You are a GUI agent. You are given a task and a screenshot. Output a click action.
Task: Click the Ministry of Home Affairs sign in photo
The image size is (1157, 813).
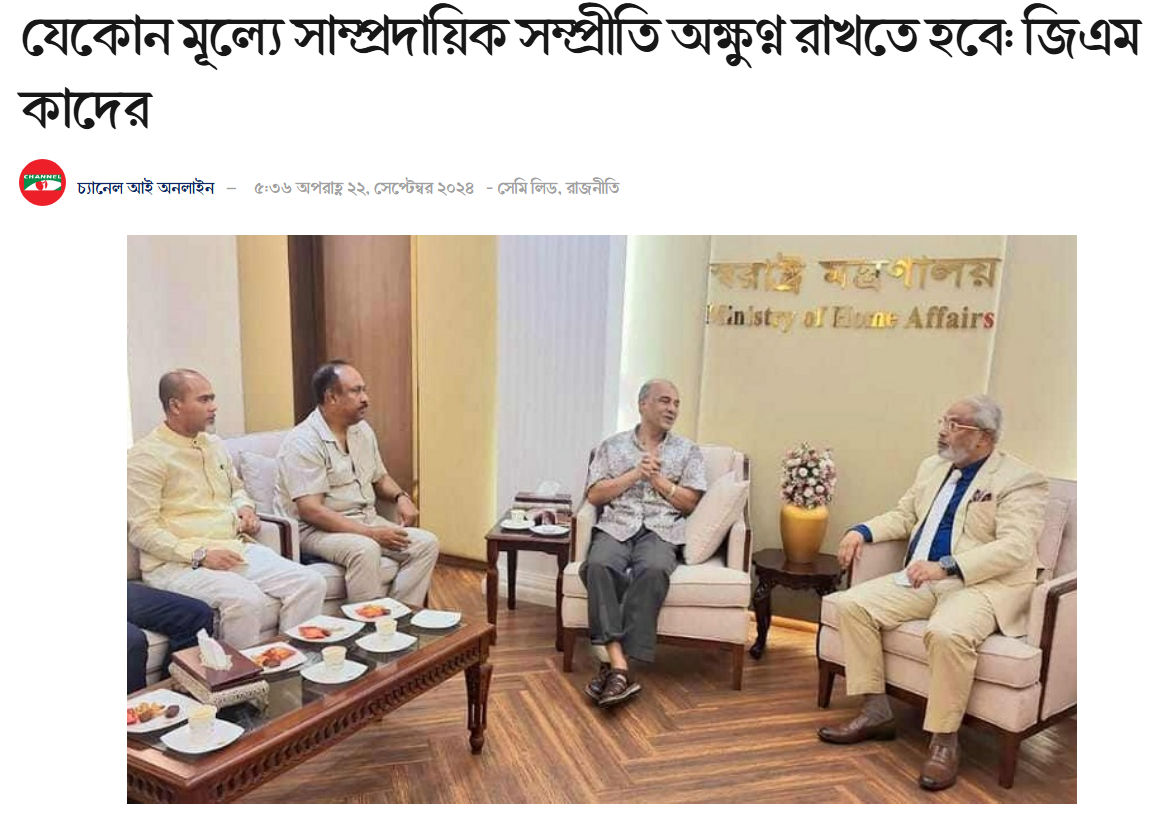(850, 317)
